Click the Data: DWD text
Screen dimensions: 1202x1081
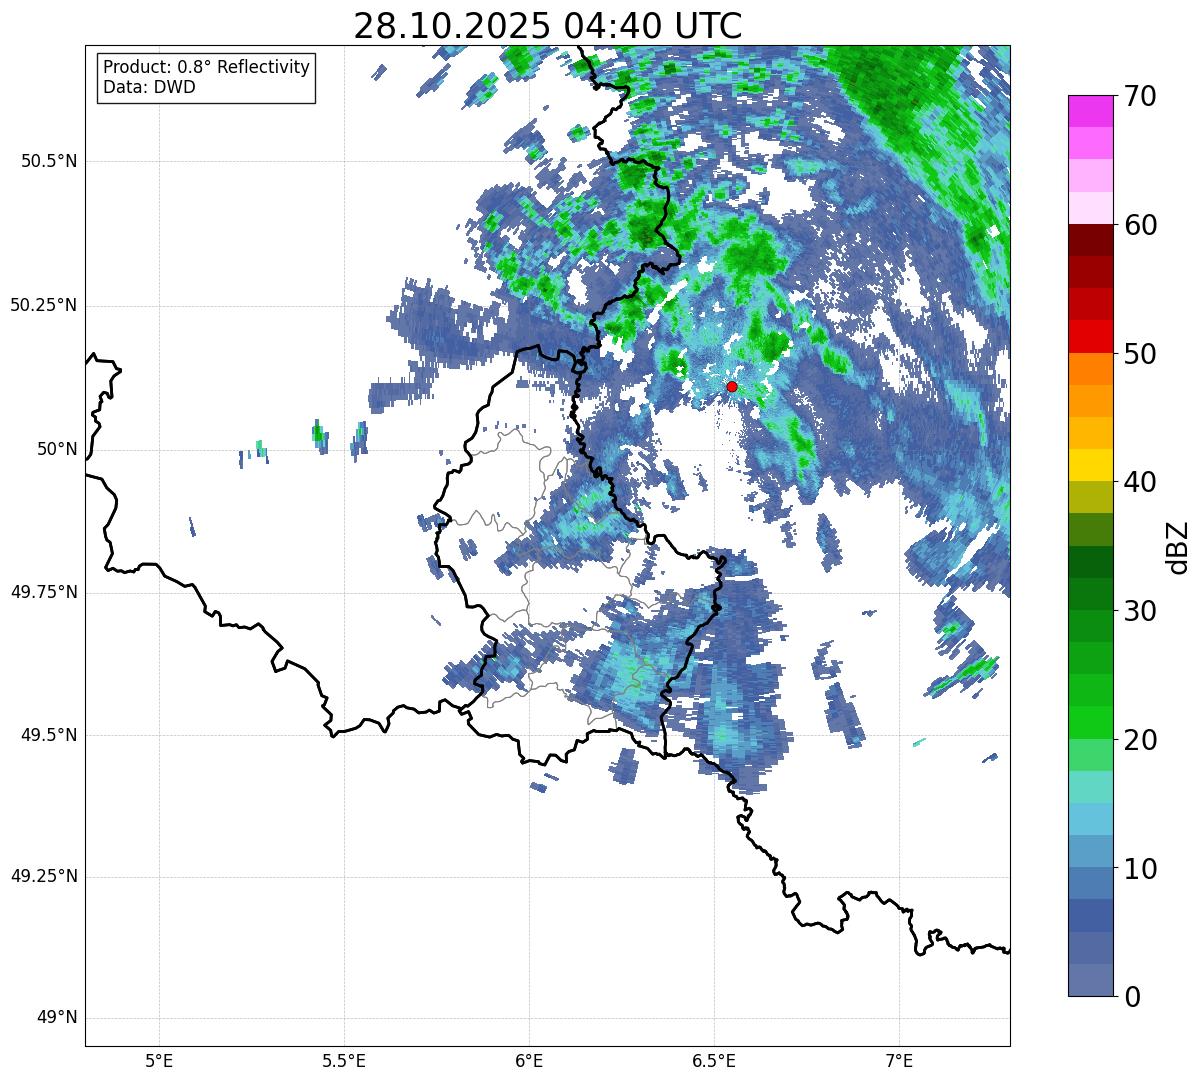point(149,87)
